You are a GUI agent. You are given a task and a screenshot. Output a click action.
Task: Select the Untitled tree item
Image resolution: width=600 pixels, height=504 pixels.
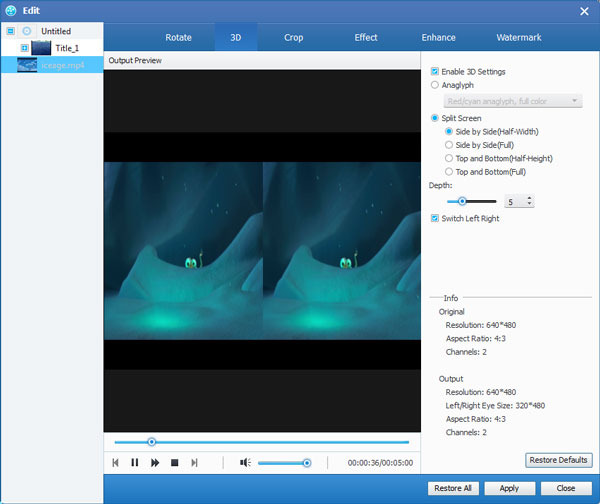52,31
